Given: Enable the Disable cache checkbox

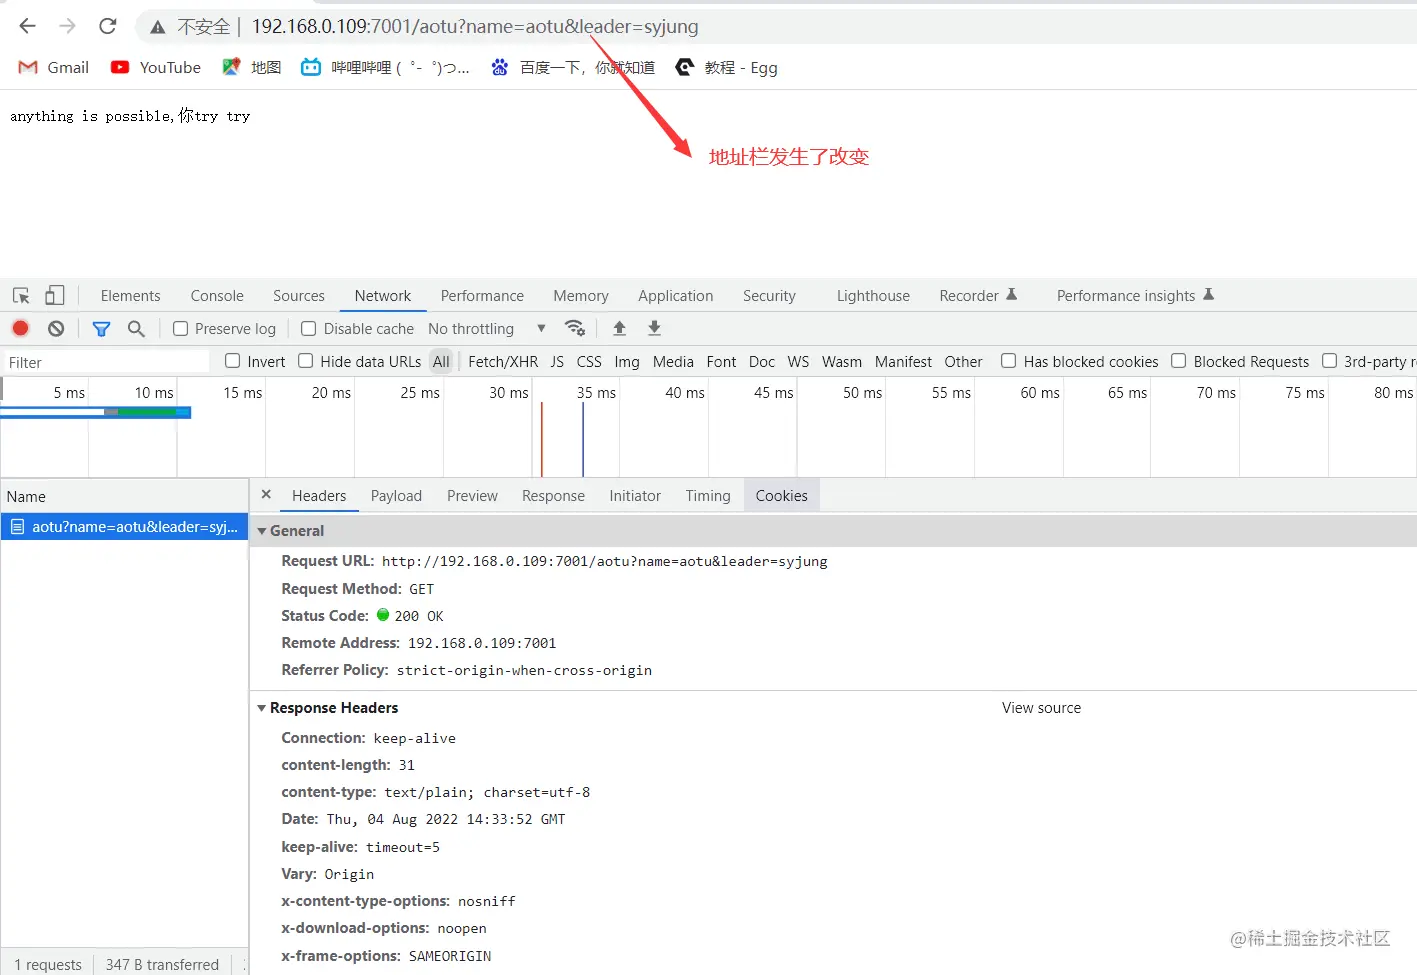Looking at the screenshot, I should pos(309,329).
